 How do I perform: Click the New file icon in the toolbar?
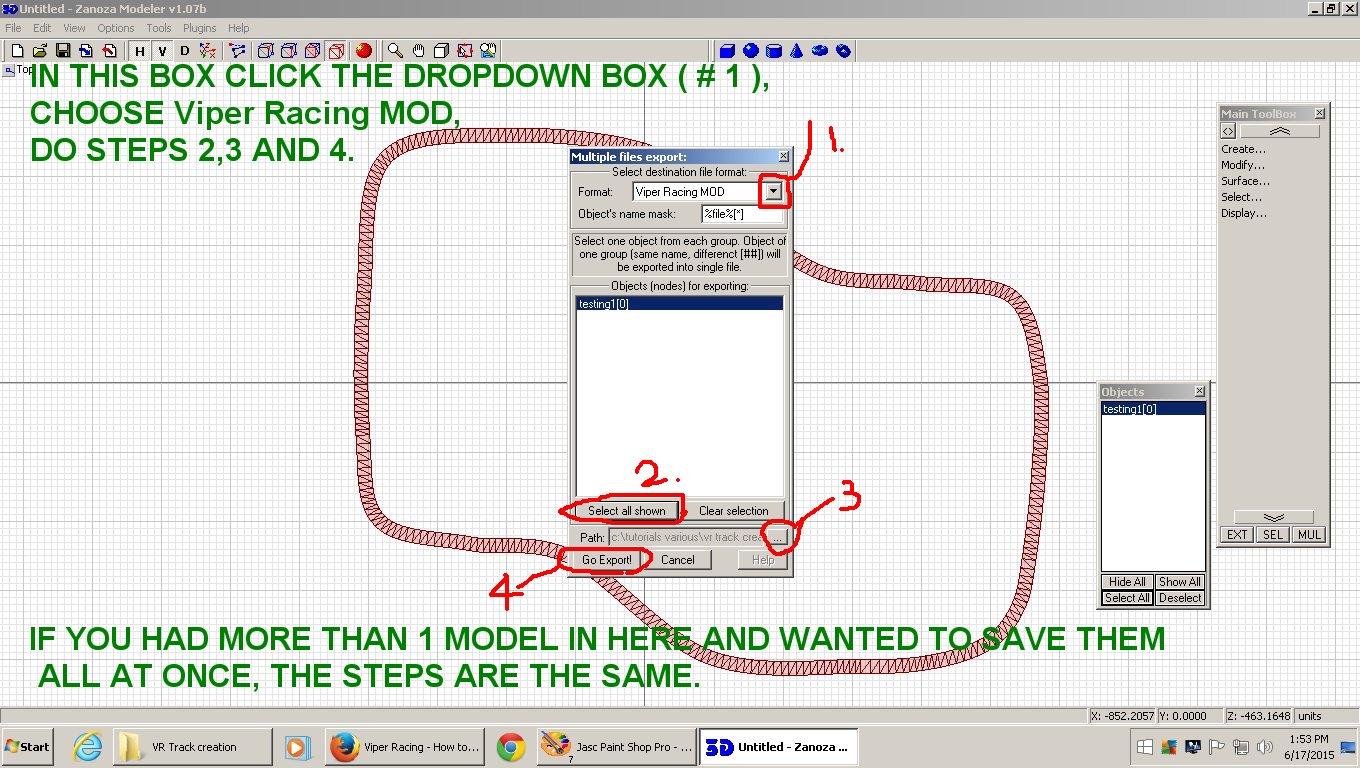17,50
